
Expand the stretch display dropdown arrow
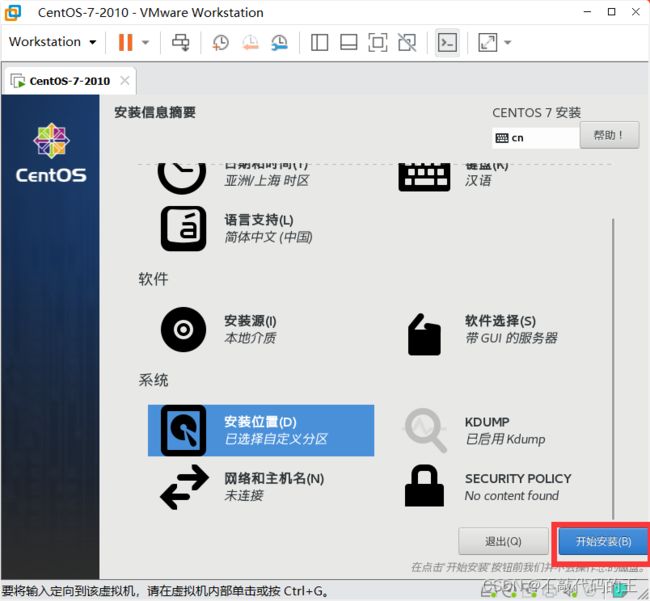pos(507,42)
